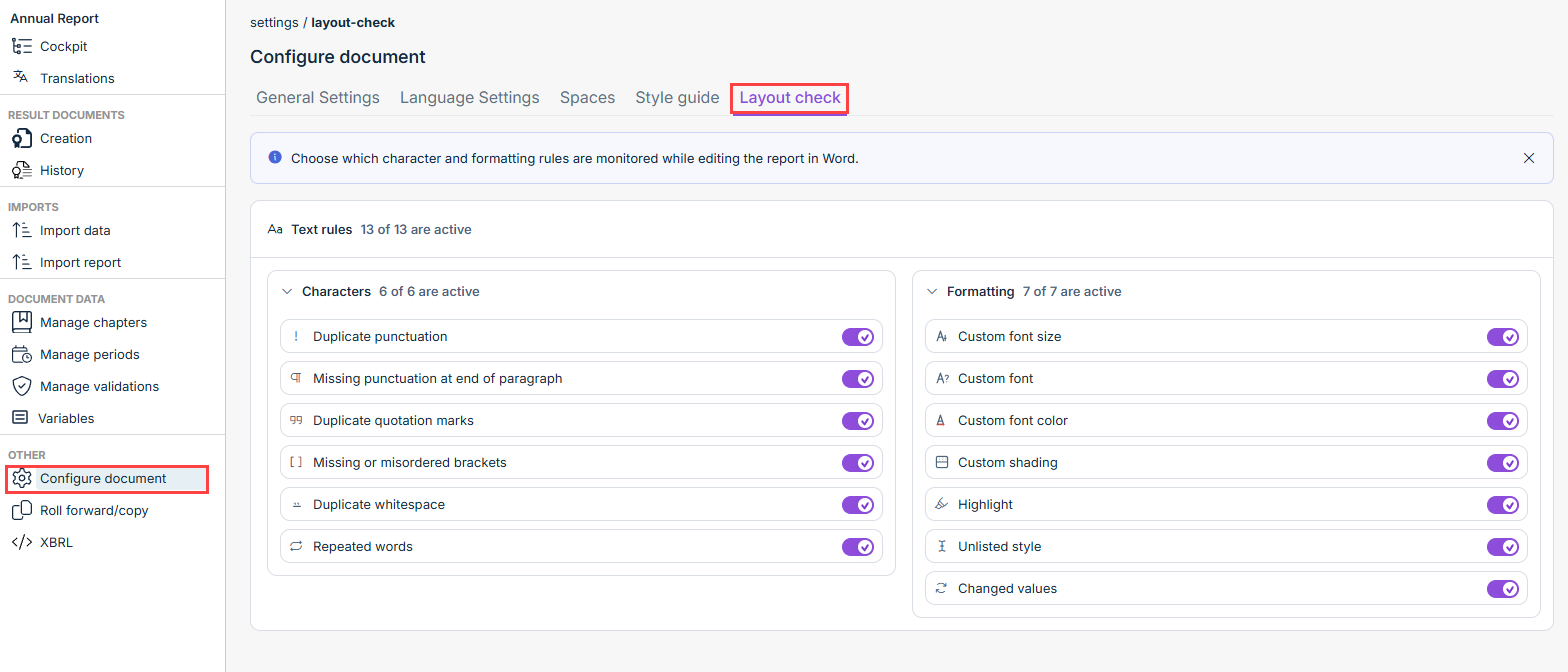Open the Spaces tab
Screen dimensions: 1568x672
click(x=587, y=98)
